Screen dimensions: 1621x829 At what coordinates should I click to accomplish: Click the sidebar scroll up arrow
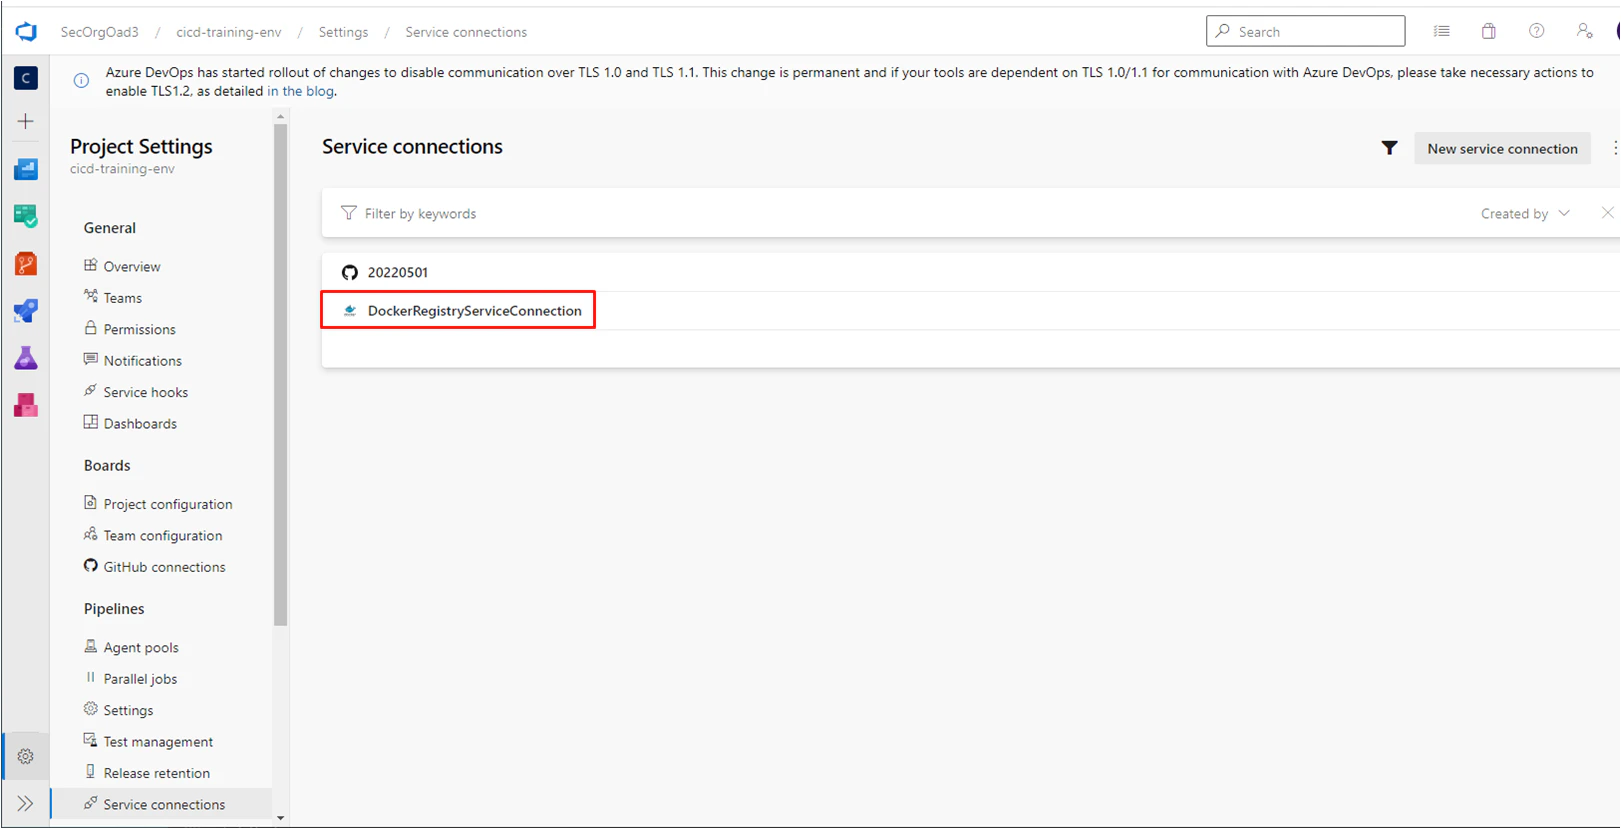[281, 117]
